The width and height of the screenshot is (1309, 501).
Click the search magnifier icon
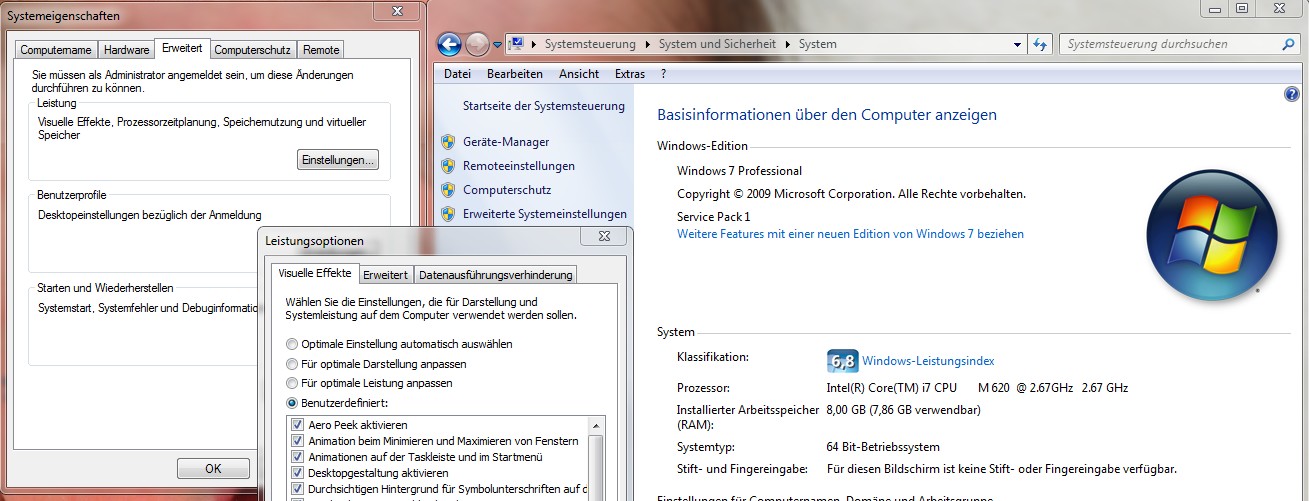coord(1288,44)
